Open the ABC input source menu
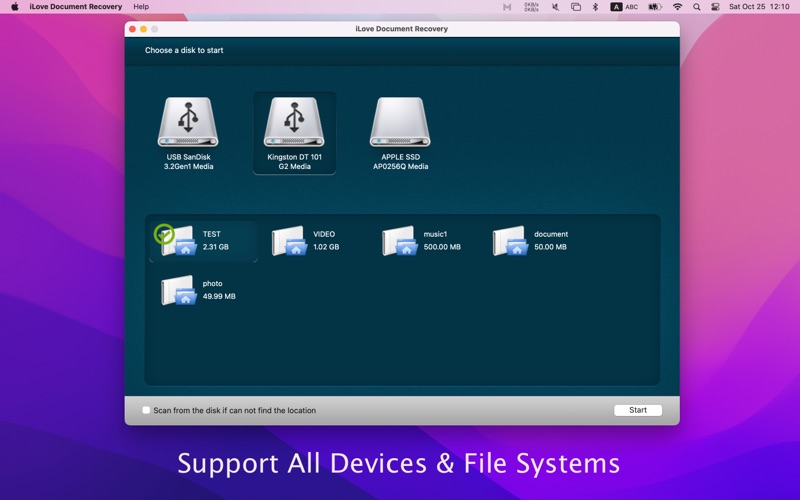Image resolution: width=800 pixels, height=500 pixels. click(x=624, y=7)
